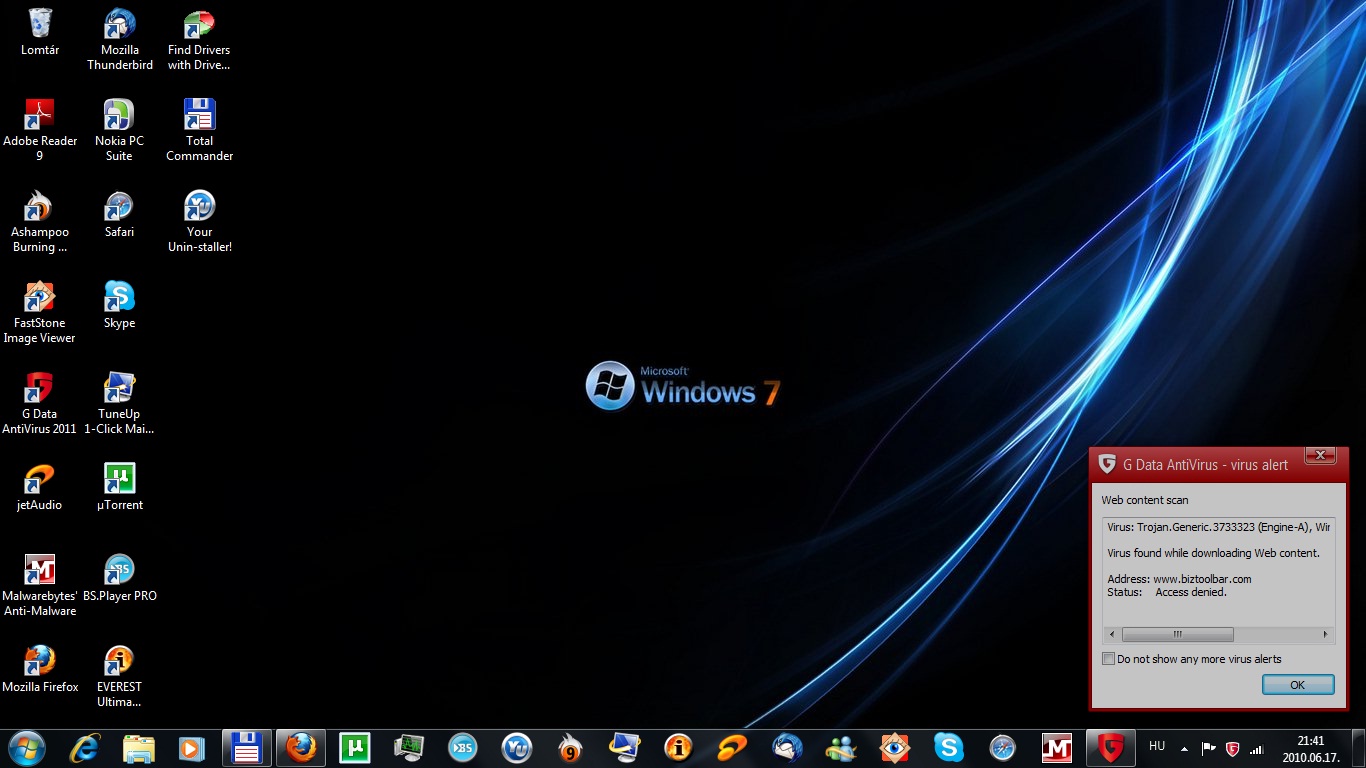Viewport: 1366px width, 768px height.
Task: Open the µTorrent desktop shortcut
Action: [x=120, y=487]
